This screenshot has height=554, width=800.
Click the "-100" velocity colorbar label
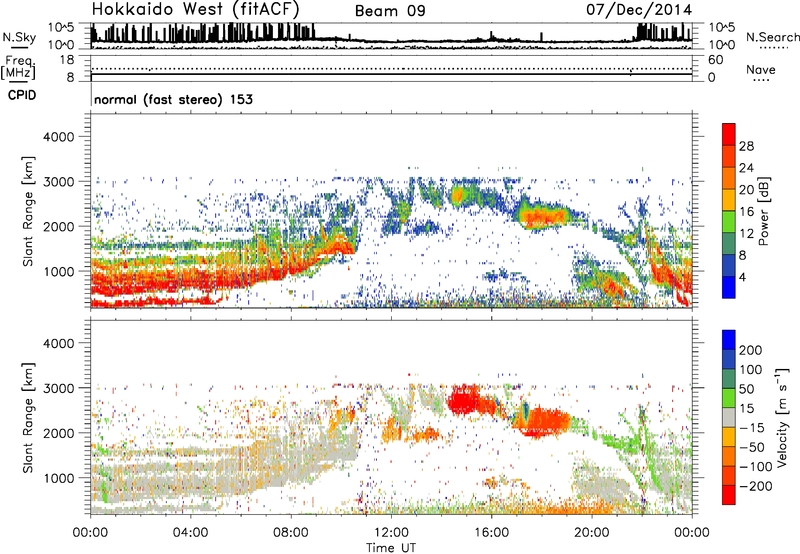755,466
